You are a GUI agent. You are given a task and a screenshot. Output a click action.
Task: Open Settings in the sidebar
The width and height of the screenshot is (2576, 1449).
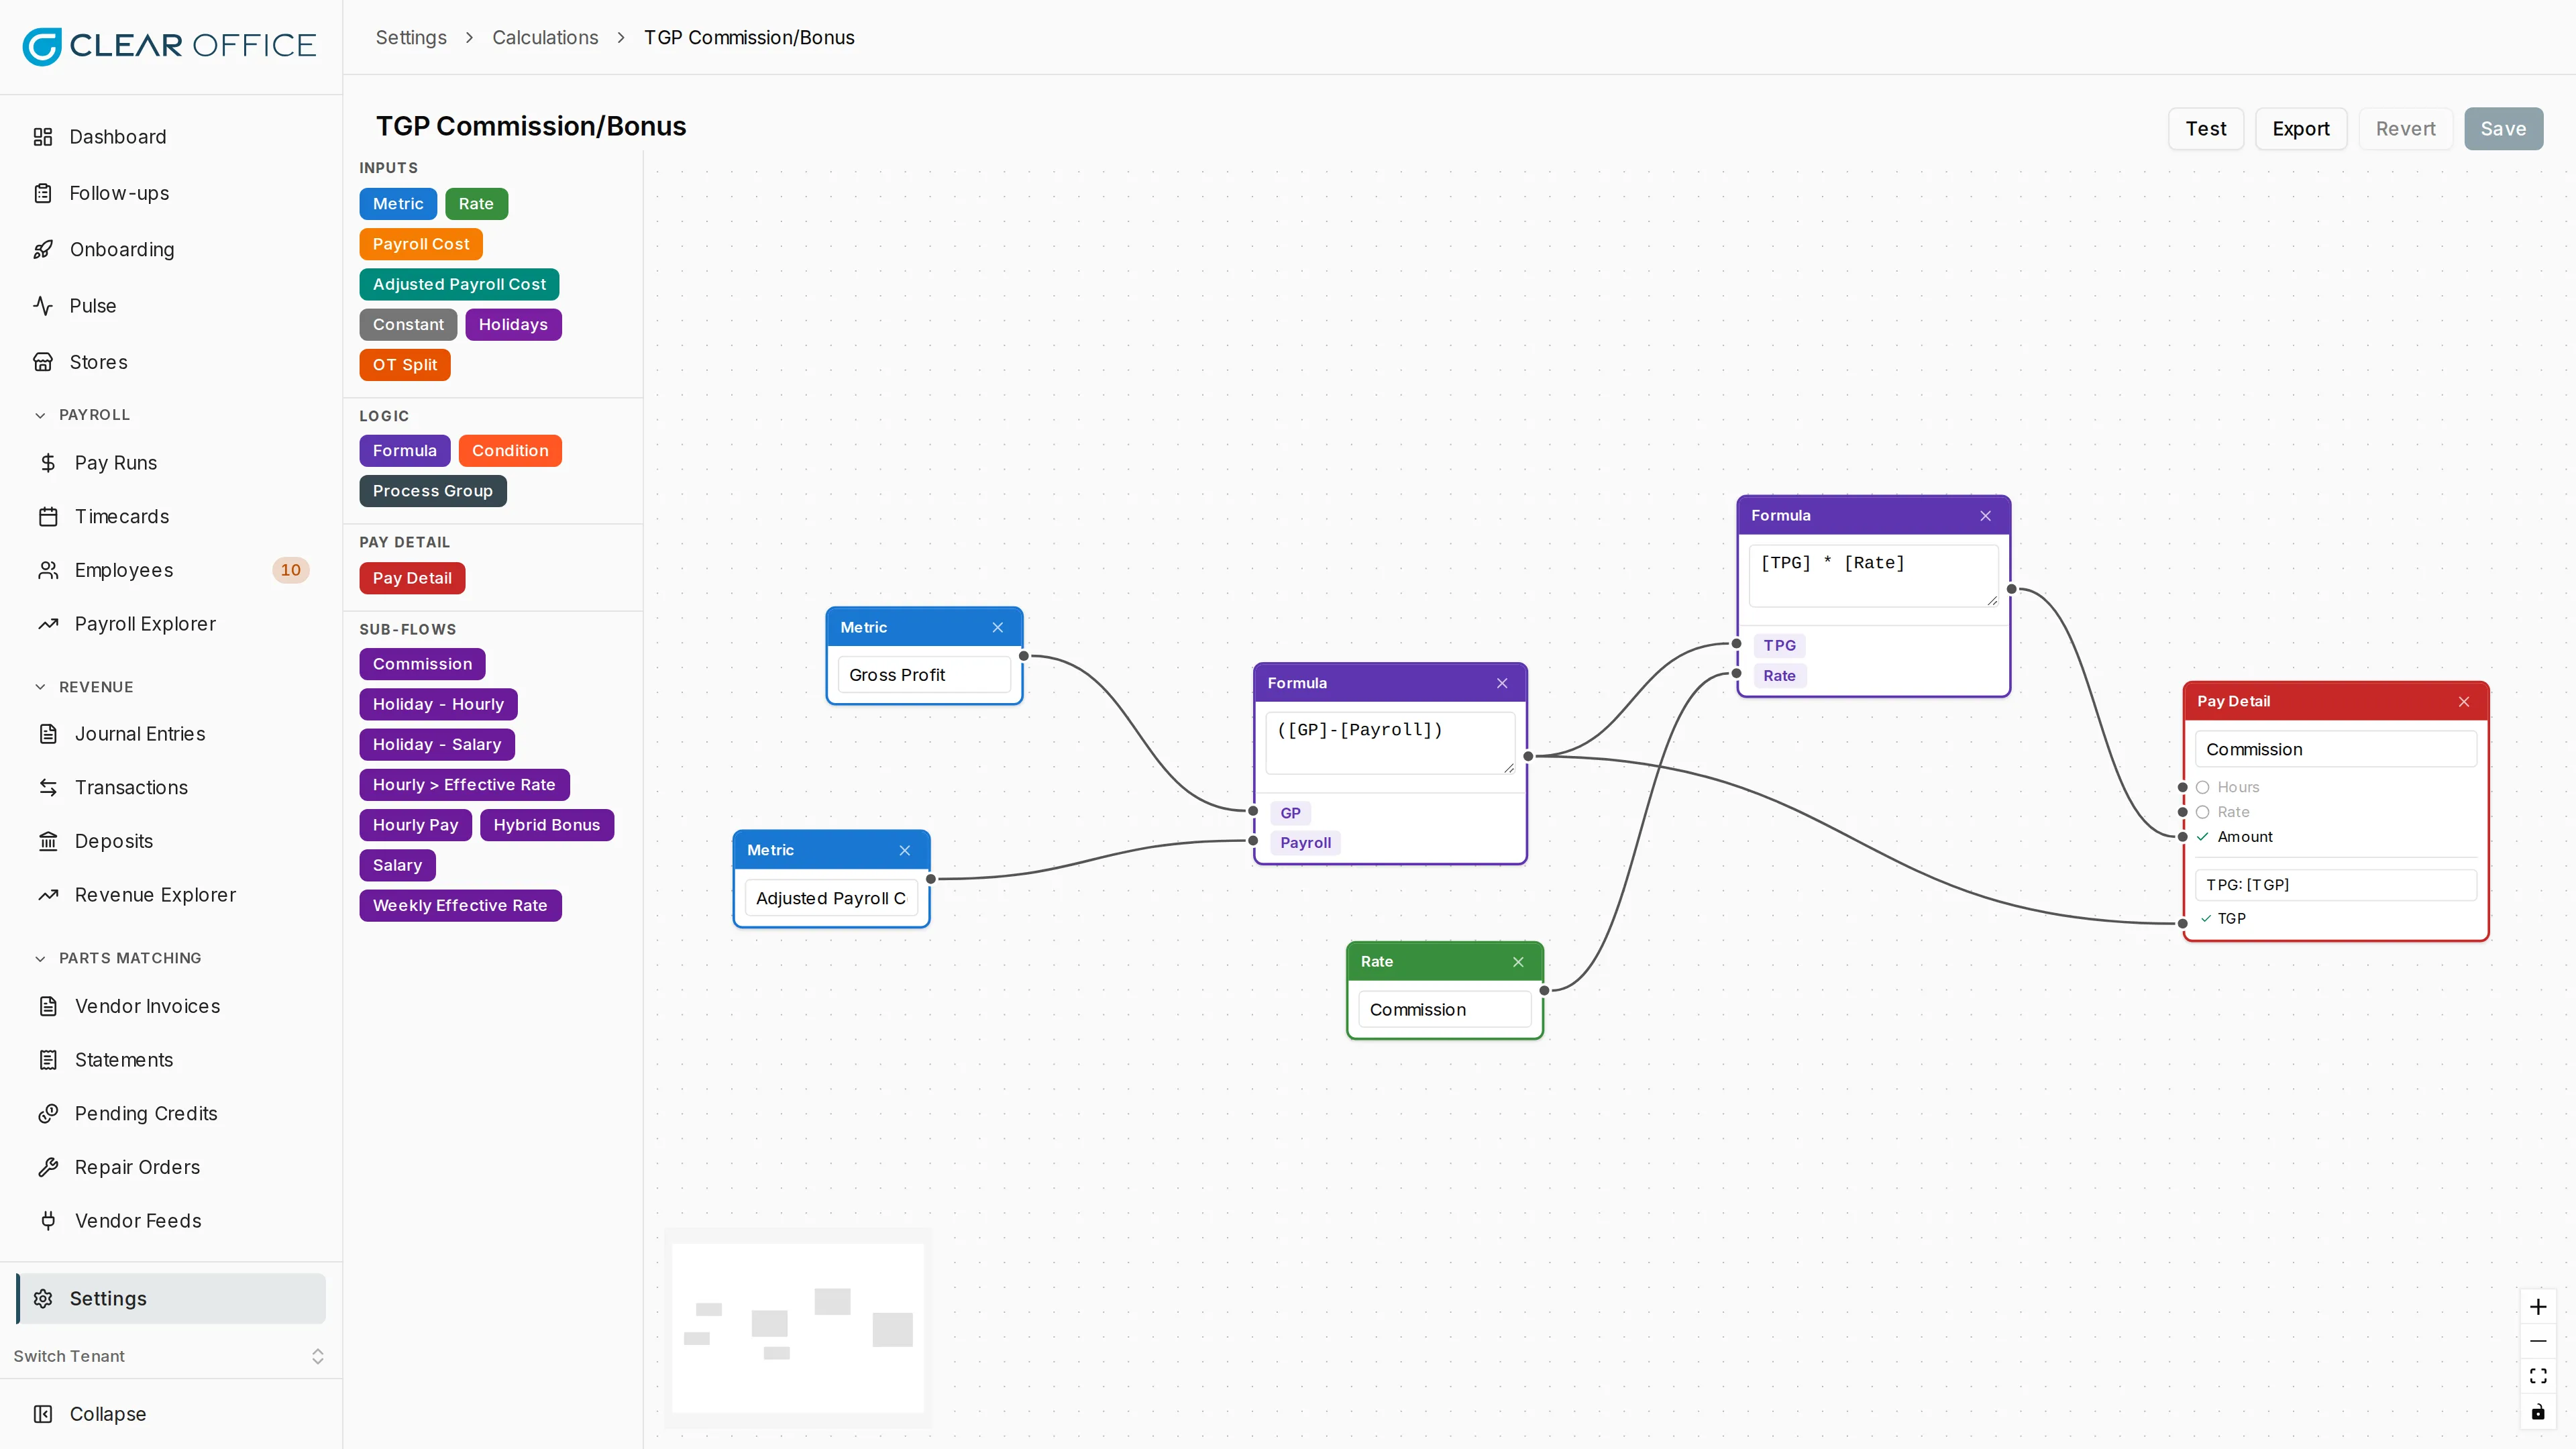[171, 1299]
